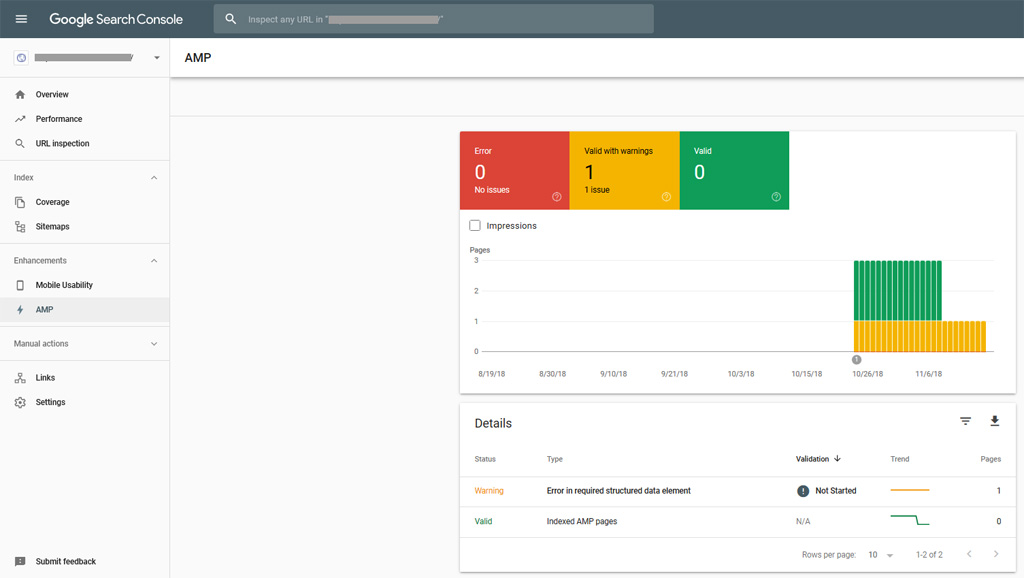The height and width of the screenshot is (578, 1024).
Task: Toggle the navigation sidebar via hamburger menu
Action: click(x=21, y=18)
